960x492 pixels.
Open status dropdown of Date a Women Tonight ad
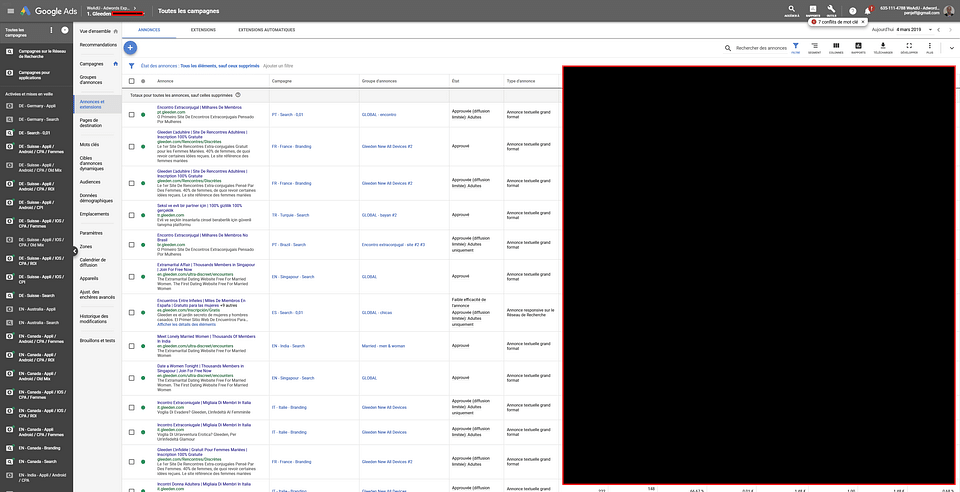click(143, 378)
